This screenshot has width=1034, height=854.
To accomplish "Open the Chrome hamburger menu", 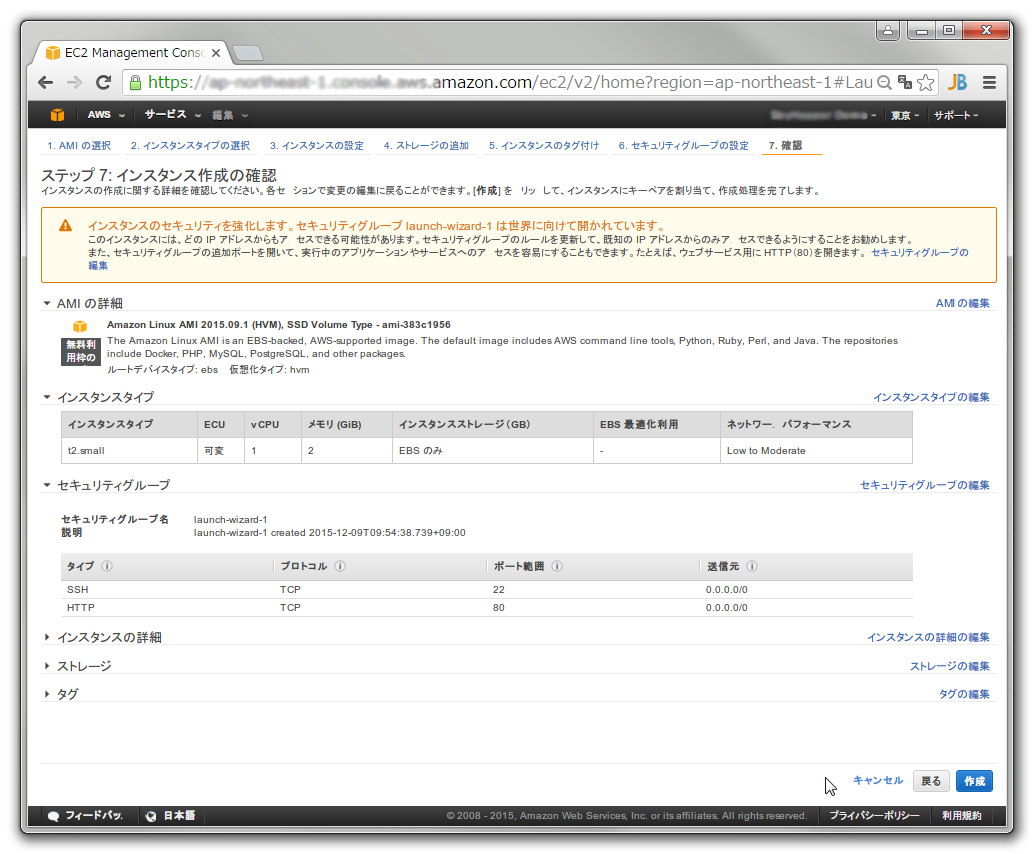I will click(x=989, y=82).
